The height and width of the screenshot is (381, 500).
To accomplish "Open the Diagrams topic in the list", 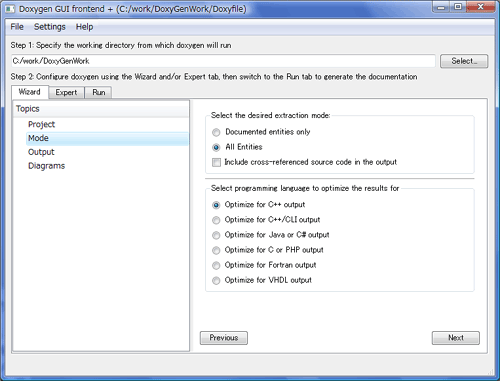I will click(x=46, y=166).
